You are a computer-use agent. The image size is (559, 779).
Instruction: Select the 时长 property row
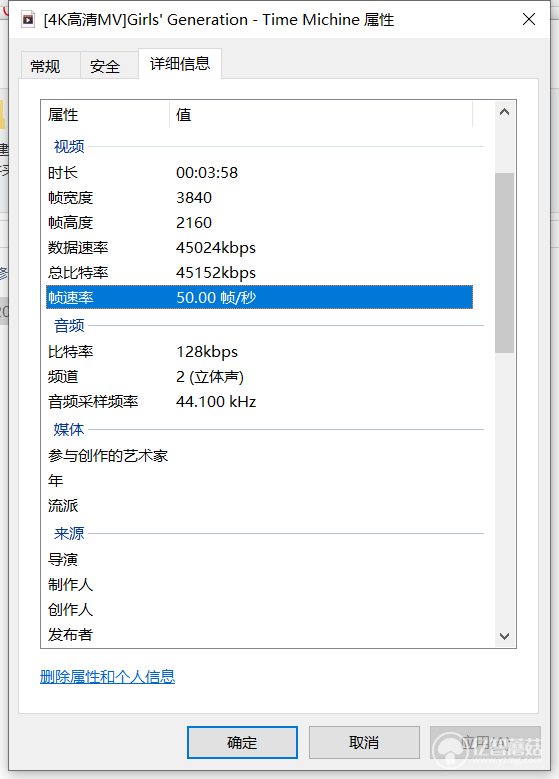pyautogui.click(x=259, y=172)
